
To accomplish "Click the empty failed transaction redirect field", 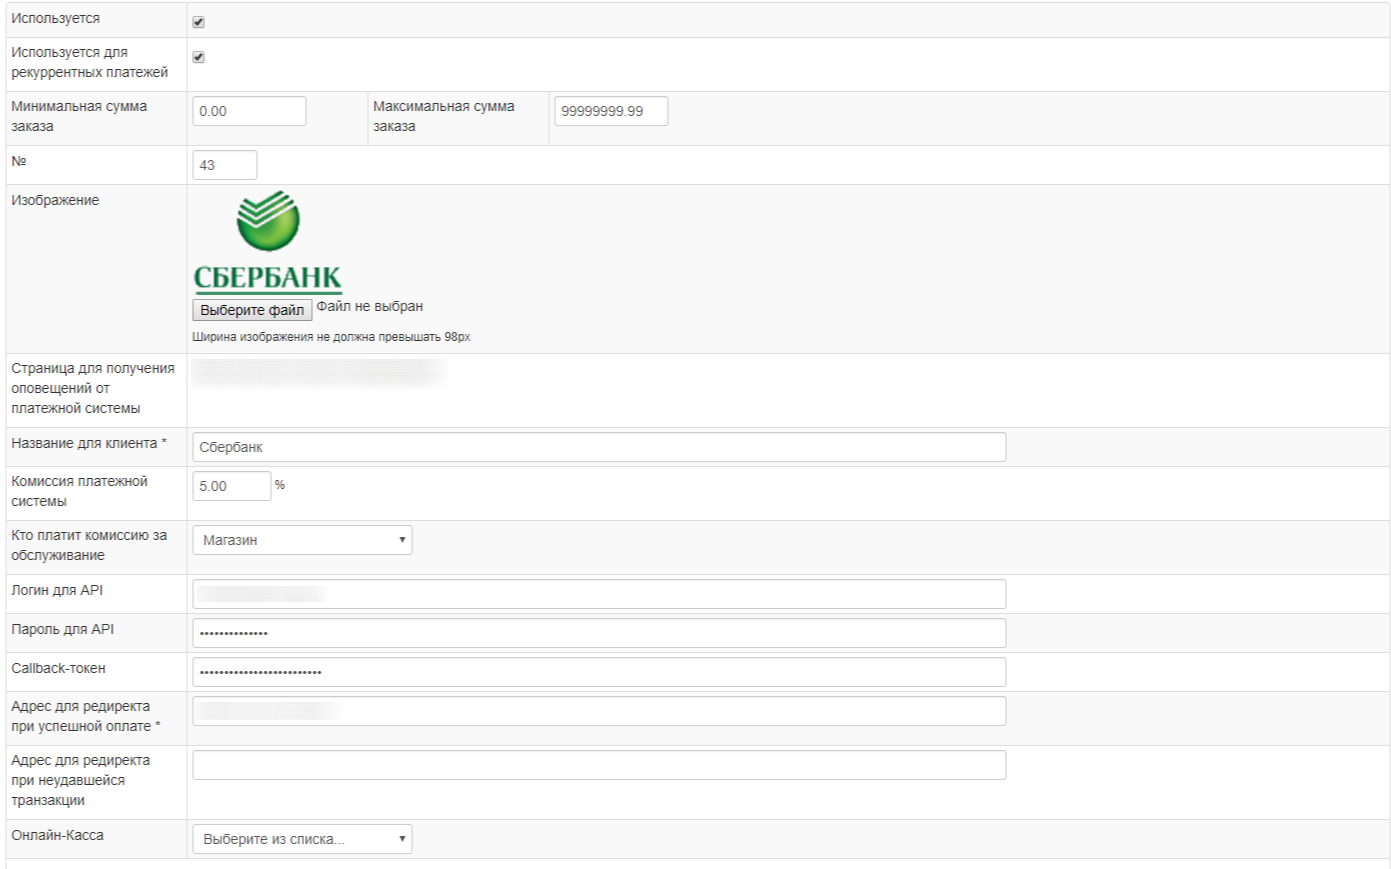I will 598,765.
